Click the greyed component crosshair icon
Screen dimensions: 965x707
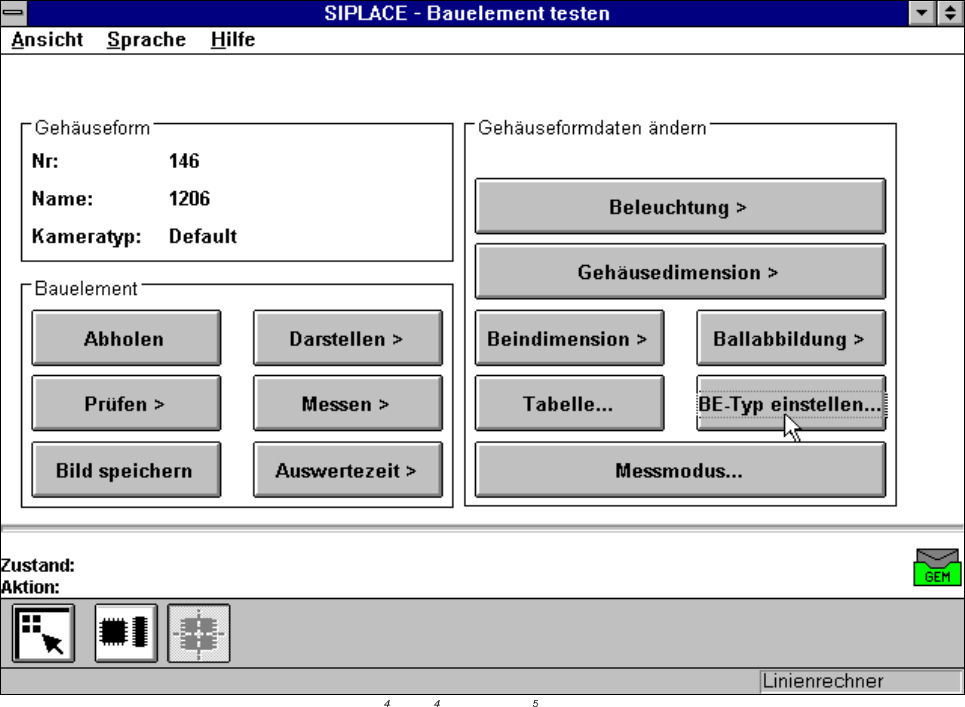(x=199, y=633)
